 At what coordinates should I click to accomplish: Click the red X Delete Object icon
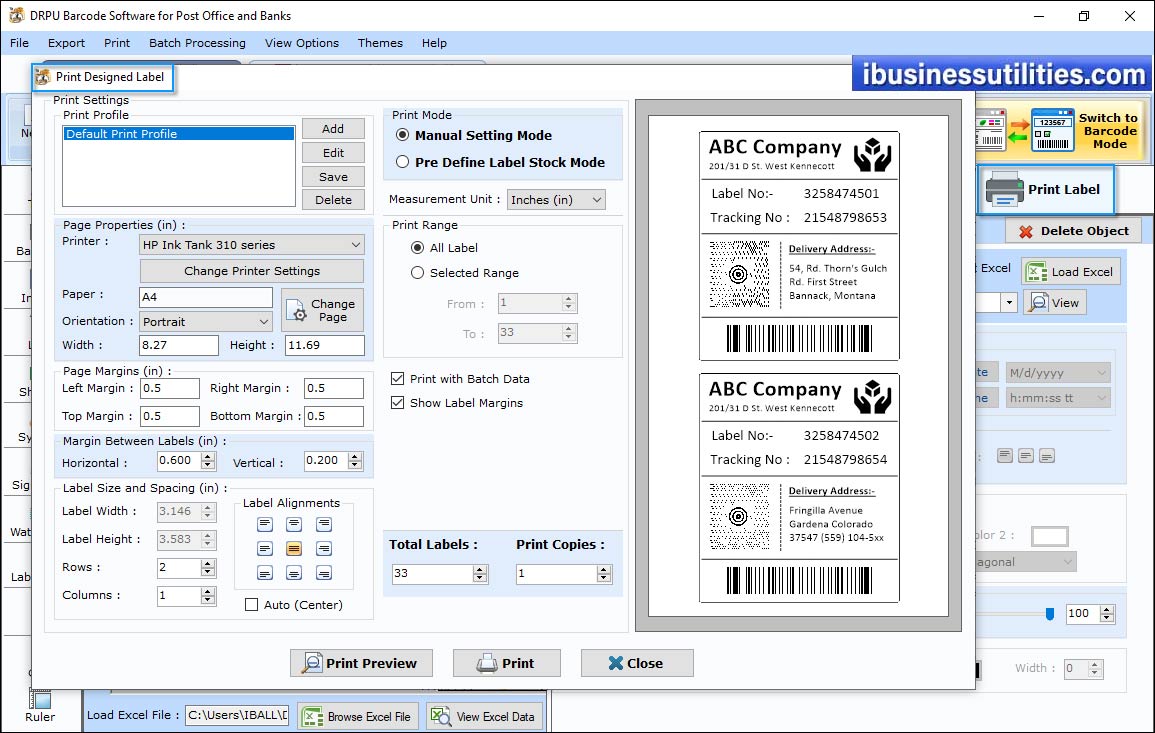(x=1025, y=231)
